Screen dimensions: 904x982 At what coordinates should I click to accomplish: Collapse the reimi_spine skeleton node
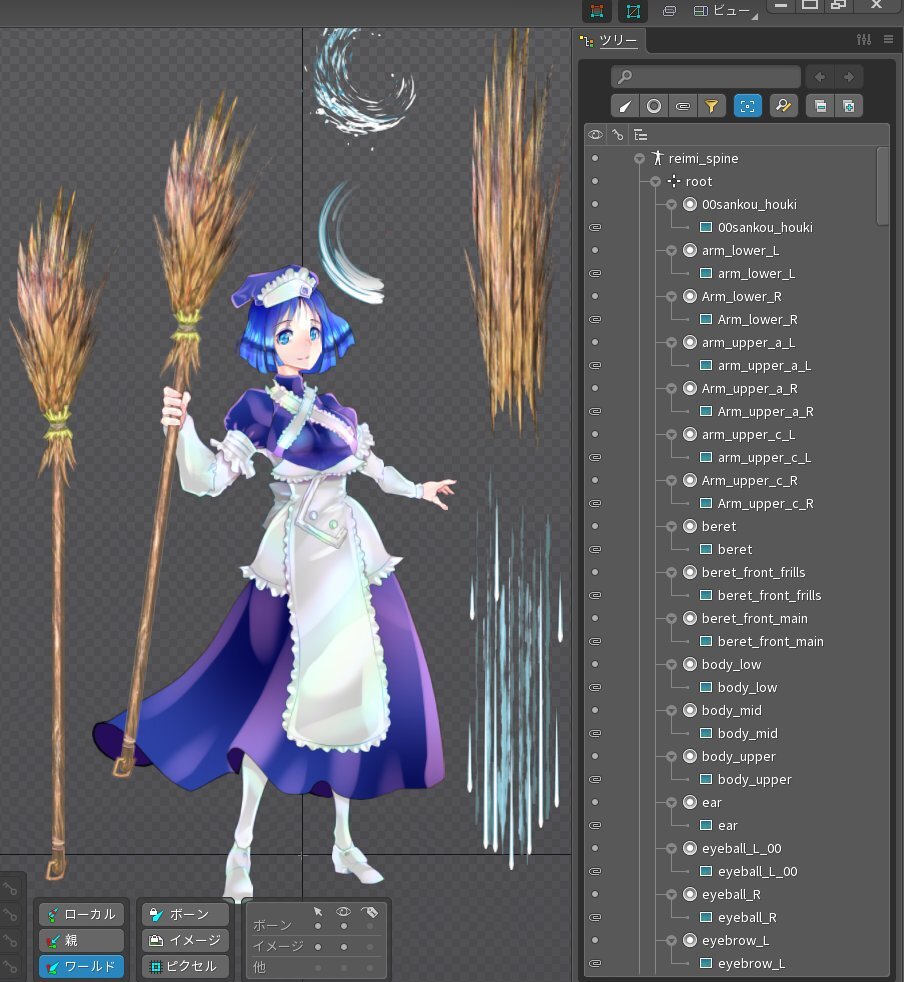[639, 159]
